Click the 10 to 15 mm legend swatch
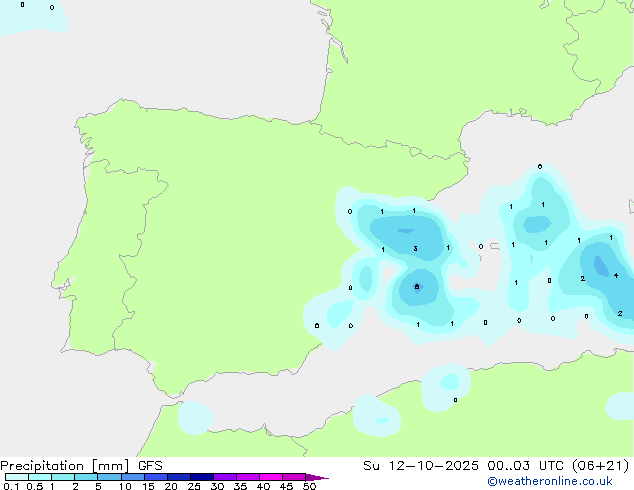The width and height of the screenshot is (634, 490). tap(133, 477)
